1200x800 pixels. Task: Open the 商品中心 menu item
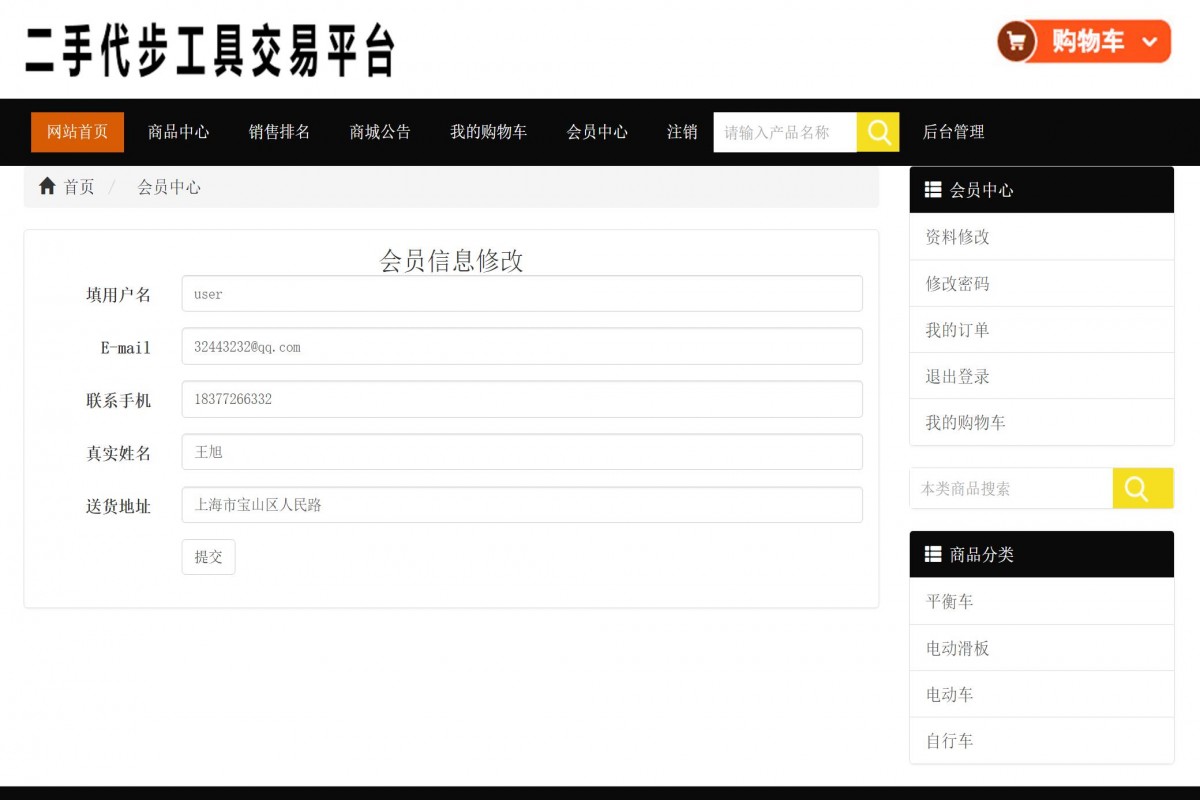(x=178, y=132)
